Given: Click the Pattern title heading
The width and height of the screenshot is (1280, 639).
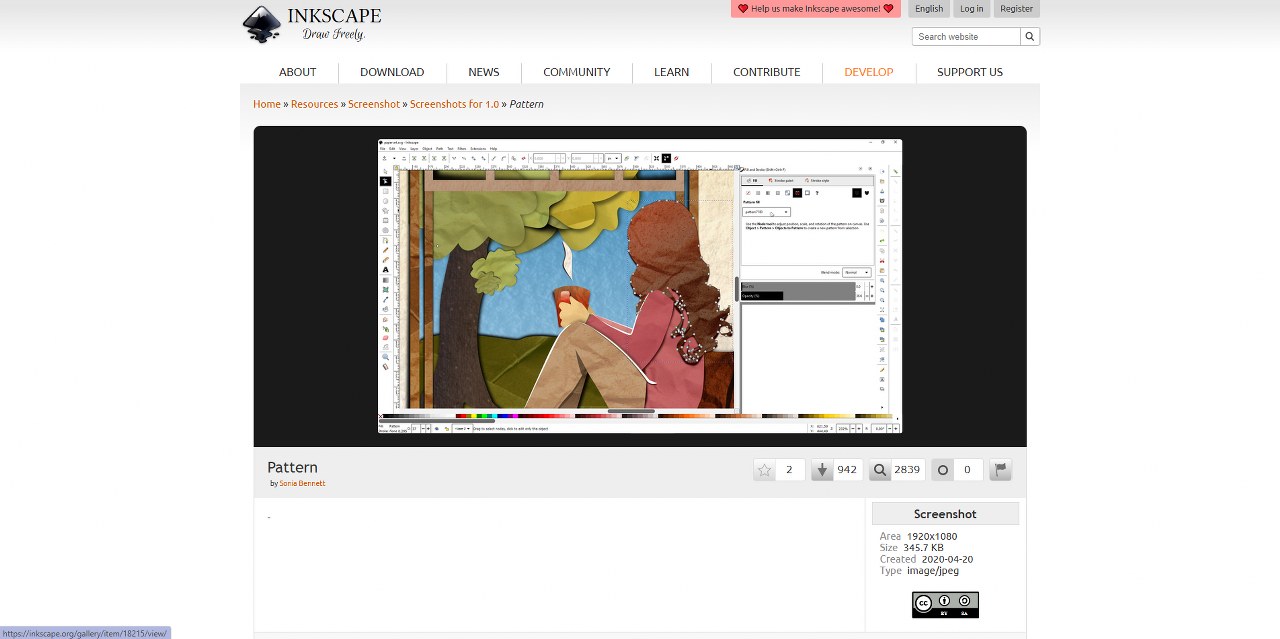Looking at the screenshot, I should point(292,468).
